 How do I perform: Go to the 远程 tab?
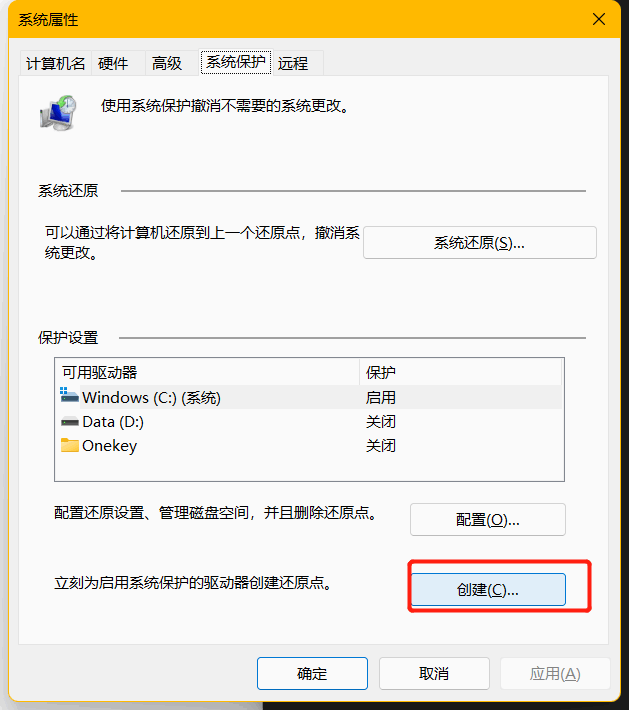(x=298, y=63)
